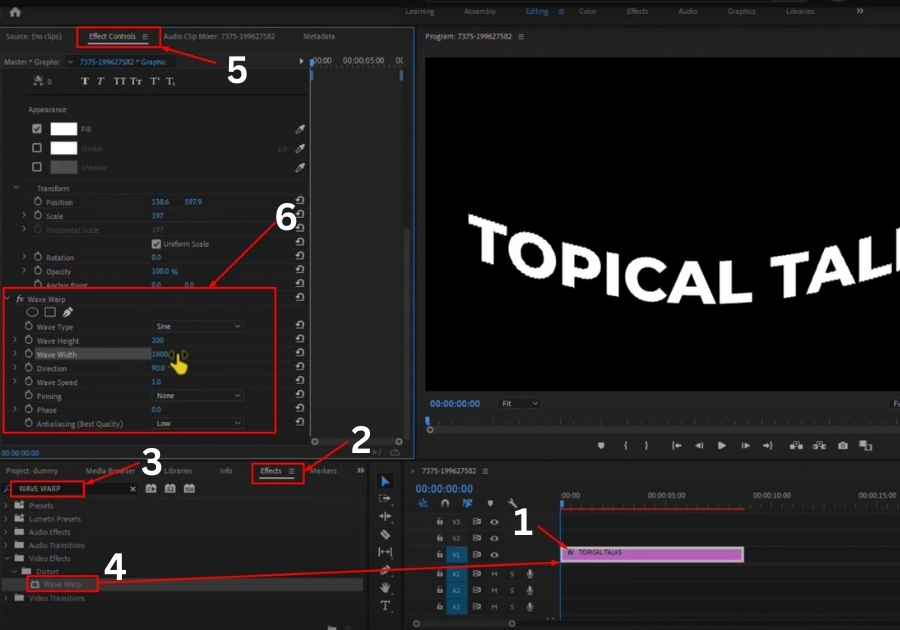The image size is (900, 630).
Task: Toggle V1 track output eye
Action: tap(494, 555)
